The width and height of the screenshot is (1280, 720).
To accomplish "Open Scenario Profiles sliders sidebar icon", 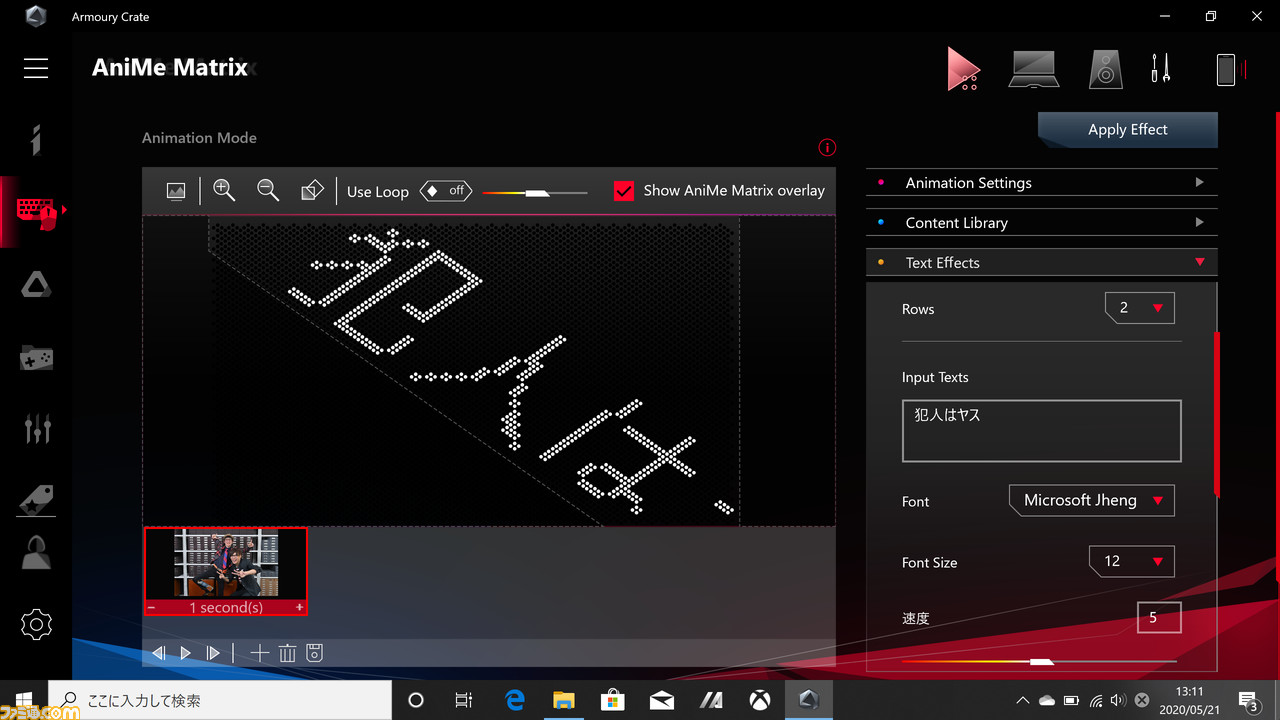I will (37, 427).
